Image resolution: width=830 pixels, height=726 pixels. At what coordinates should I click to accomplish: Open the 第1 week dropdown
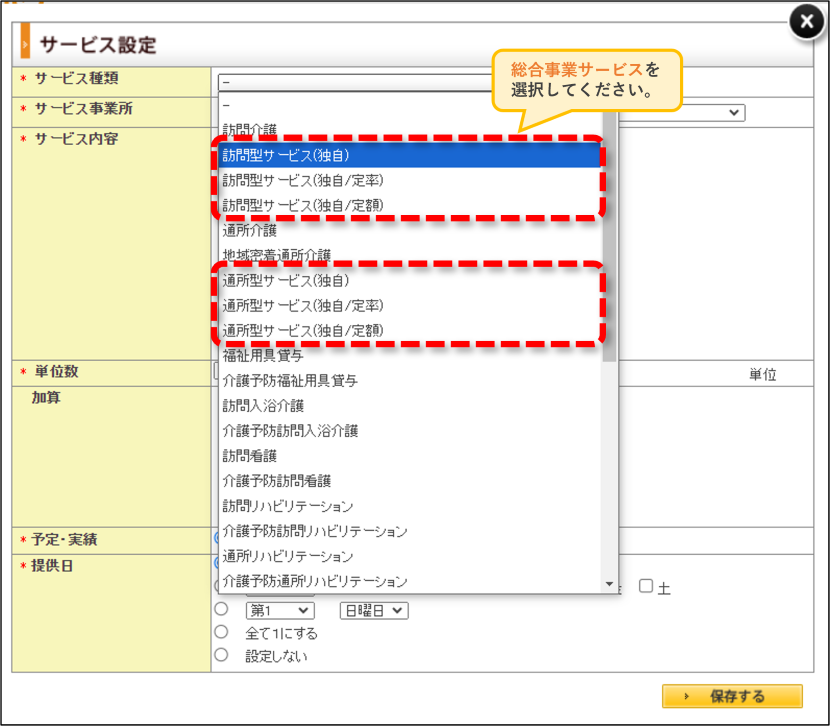[280, 611]
